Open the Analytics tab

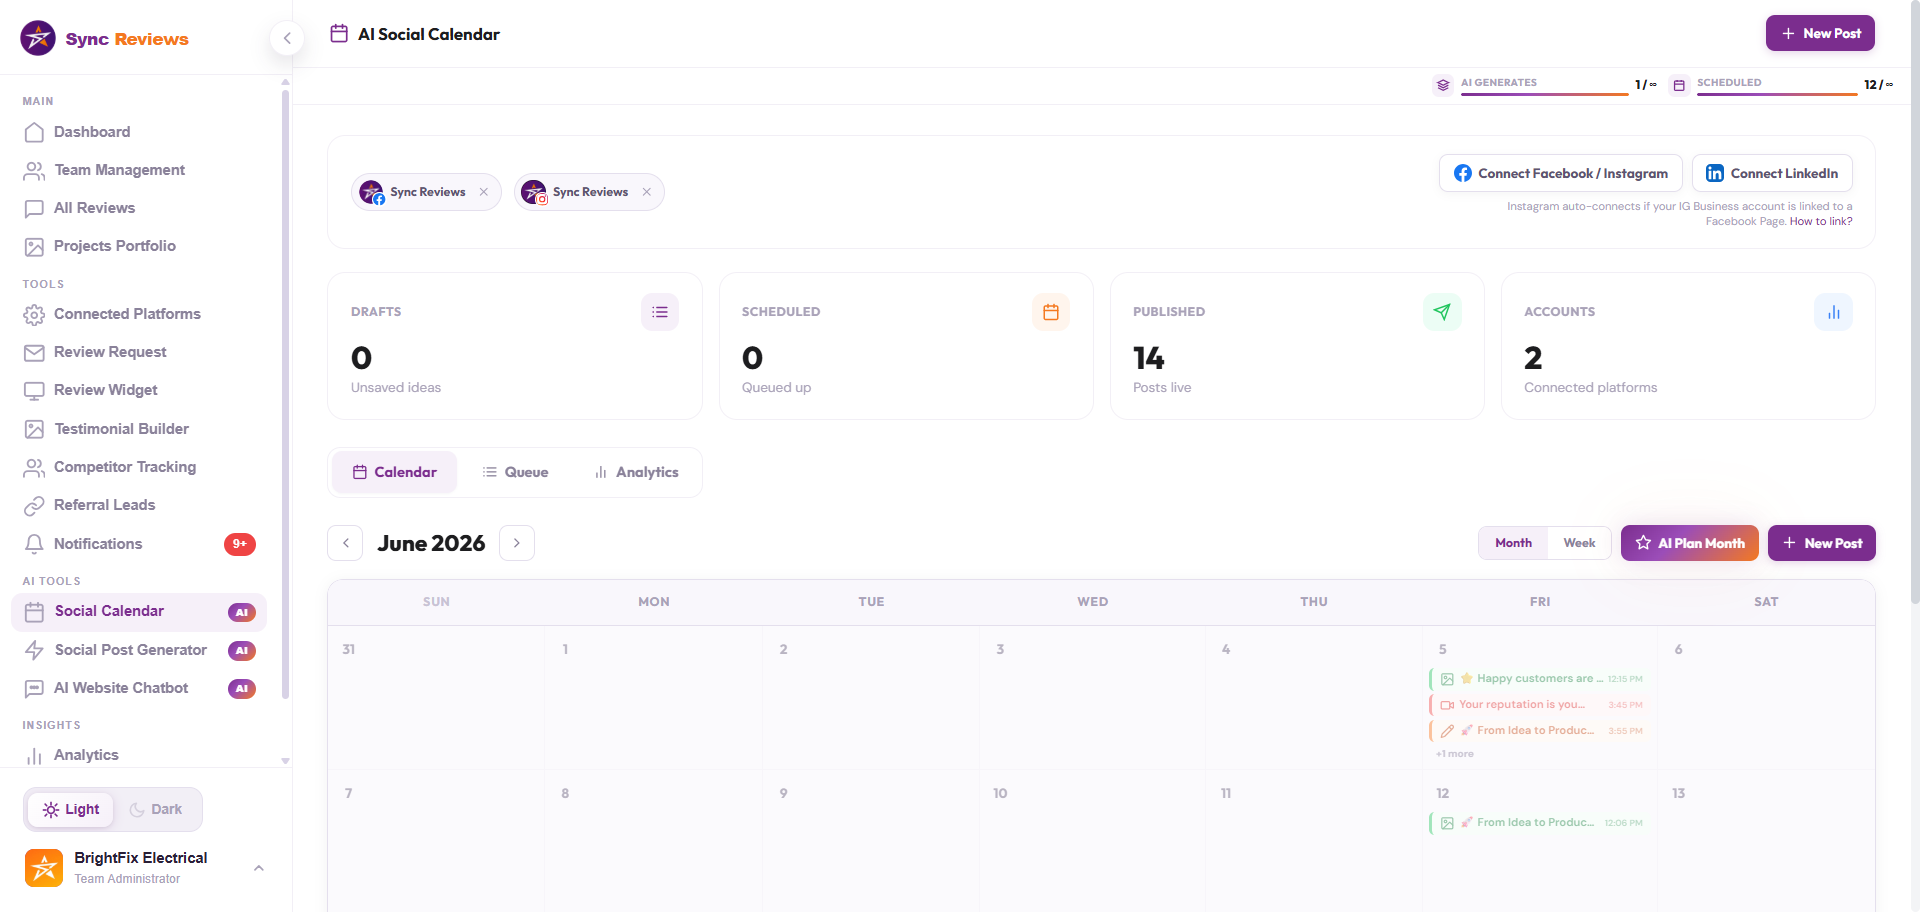click(x=636, y=472)
